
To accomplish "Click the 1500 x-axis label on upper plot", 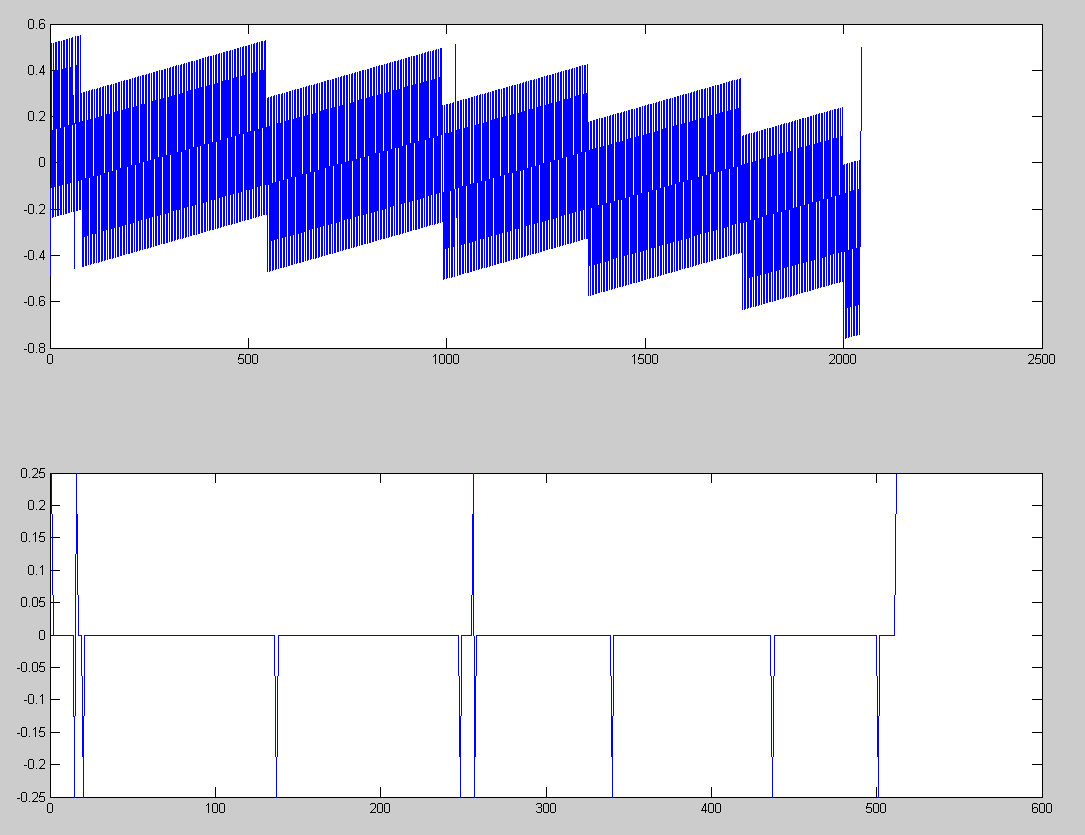I will pos(644,358).
